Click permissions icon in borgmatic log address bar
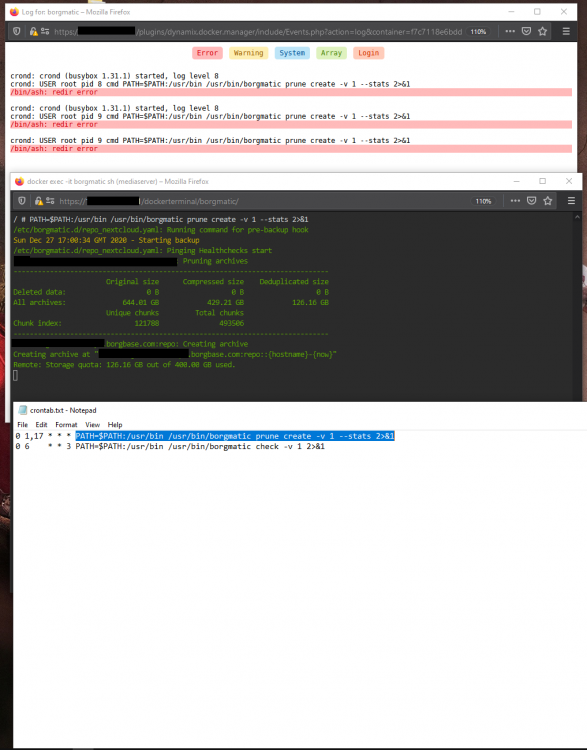The width and height of the screenshot is (587, 750). (x=45, y=32)
